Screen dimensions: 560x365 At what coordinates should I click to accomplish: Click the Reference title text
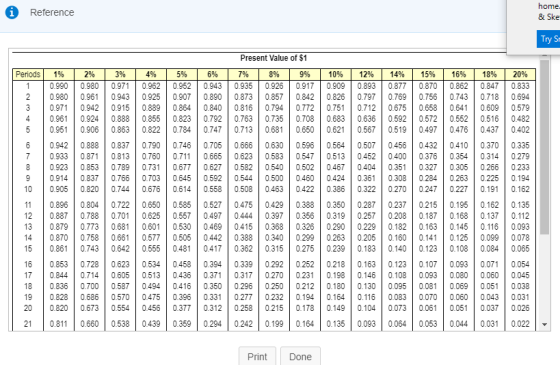(x=52, y=12)
